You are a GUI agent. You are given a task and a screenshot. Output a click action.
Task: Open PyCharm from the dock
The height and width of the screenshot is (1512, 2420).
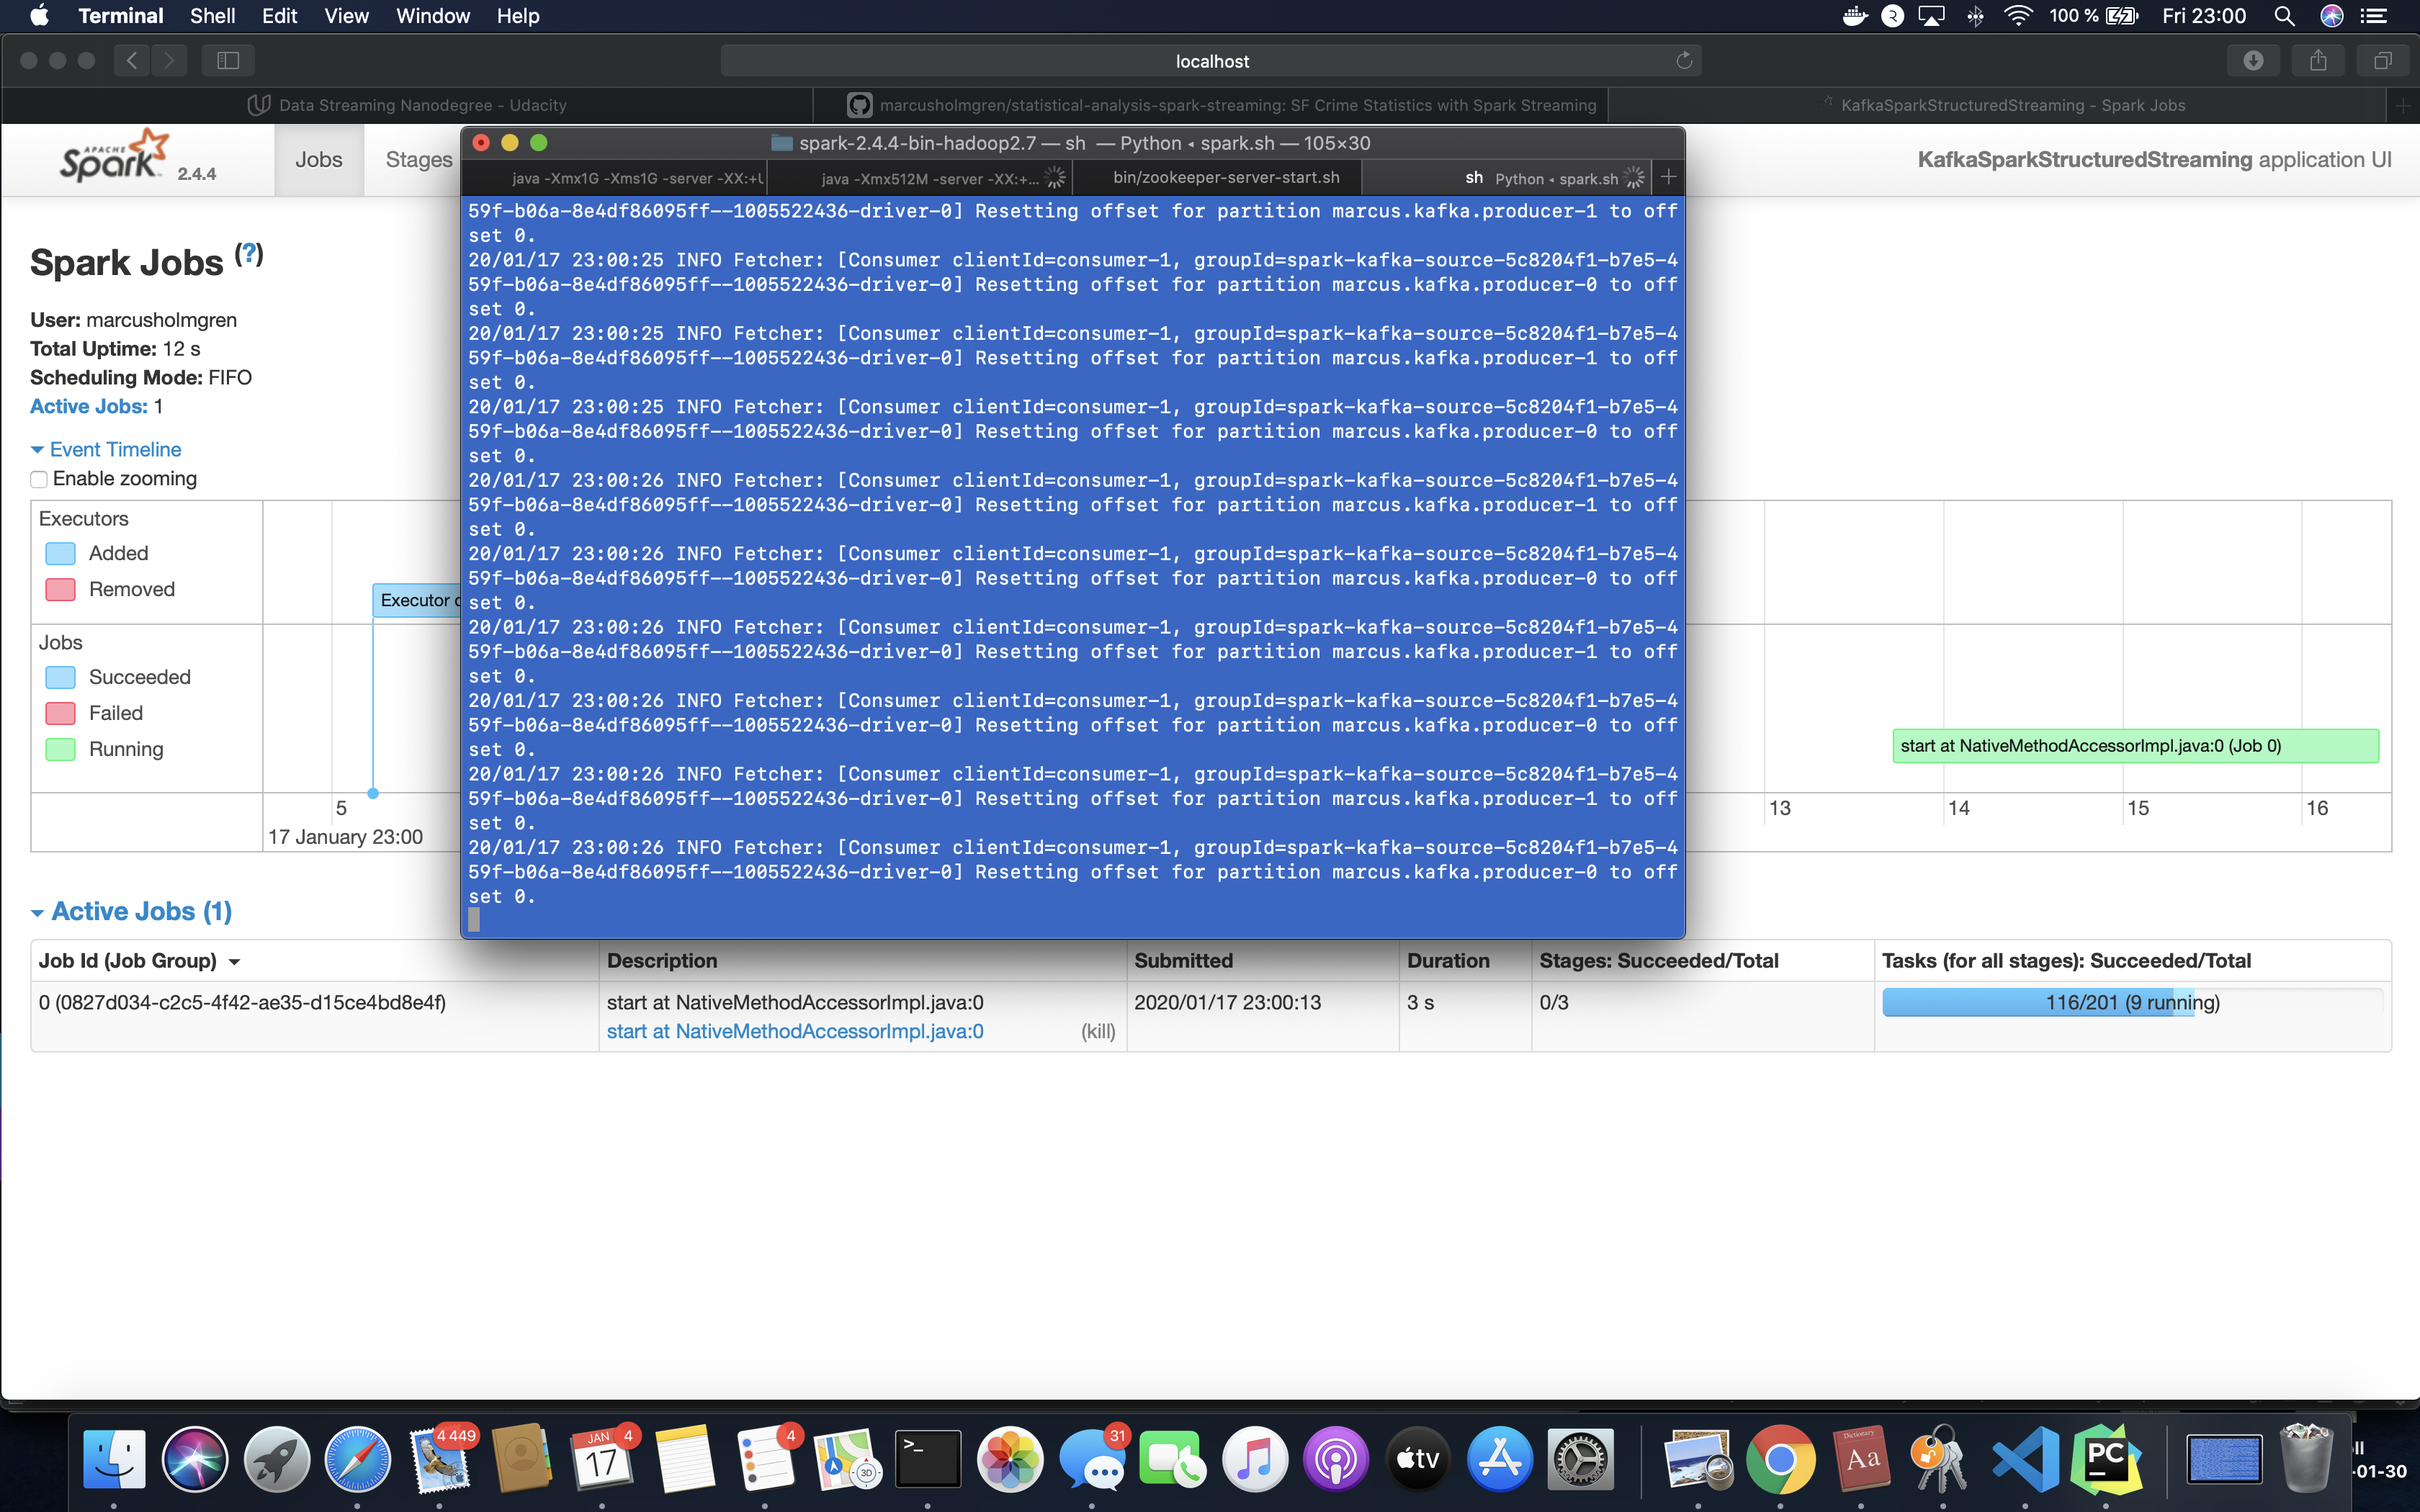2105,1459
